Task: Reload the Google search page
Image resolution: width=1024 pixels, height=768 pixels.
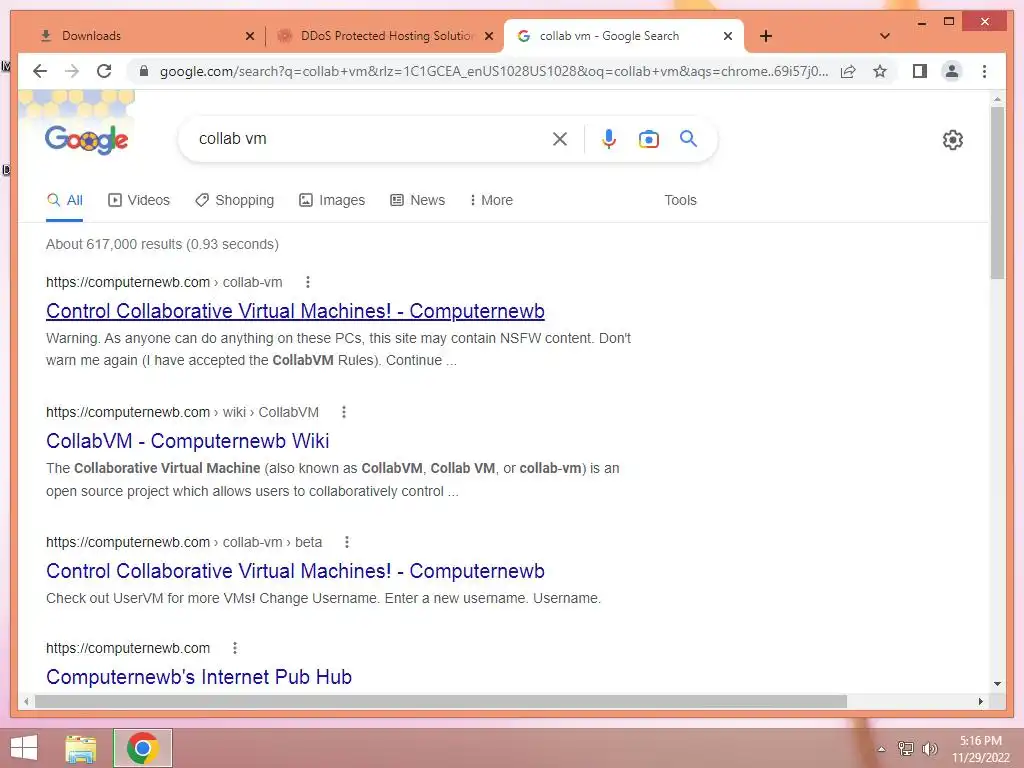Action: 104,71
